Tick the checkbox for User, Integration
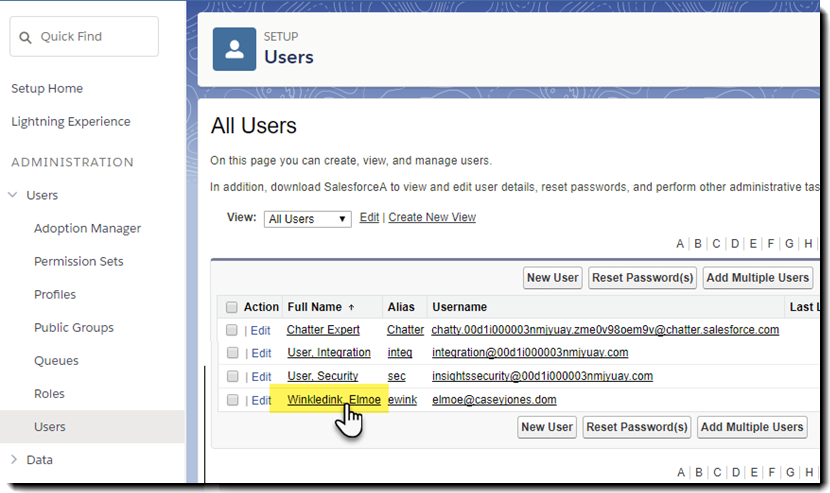 232,353
